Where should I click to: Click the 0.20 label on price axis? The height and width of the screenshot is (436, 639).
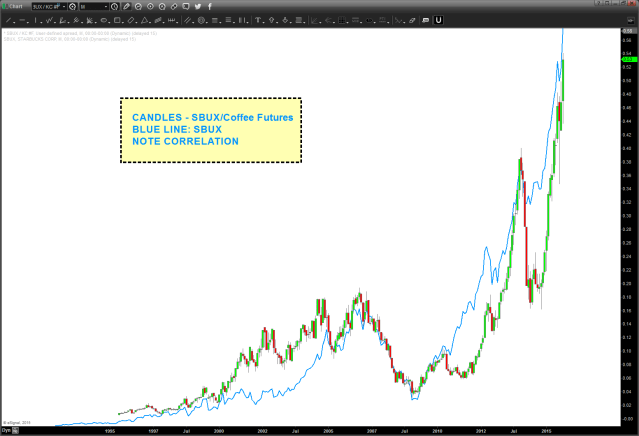tap(627, 283)
